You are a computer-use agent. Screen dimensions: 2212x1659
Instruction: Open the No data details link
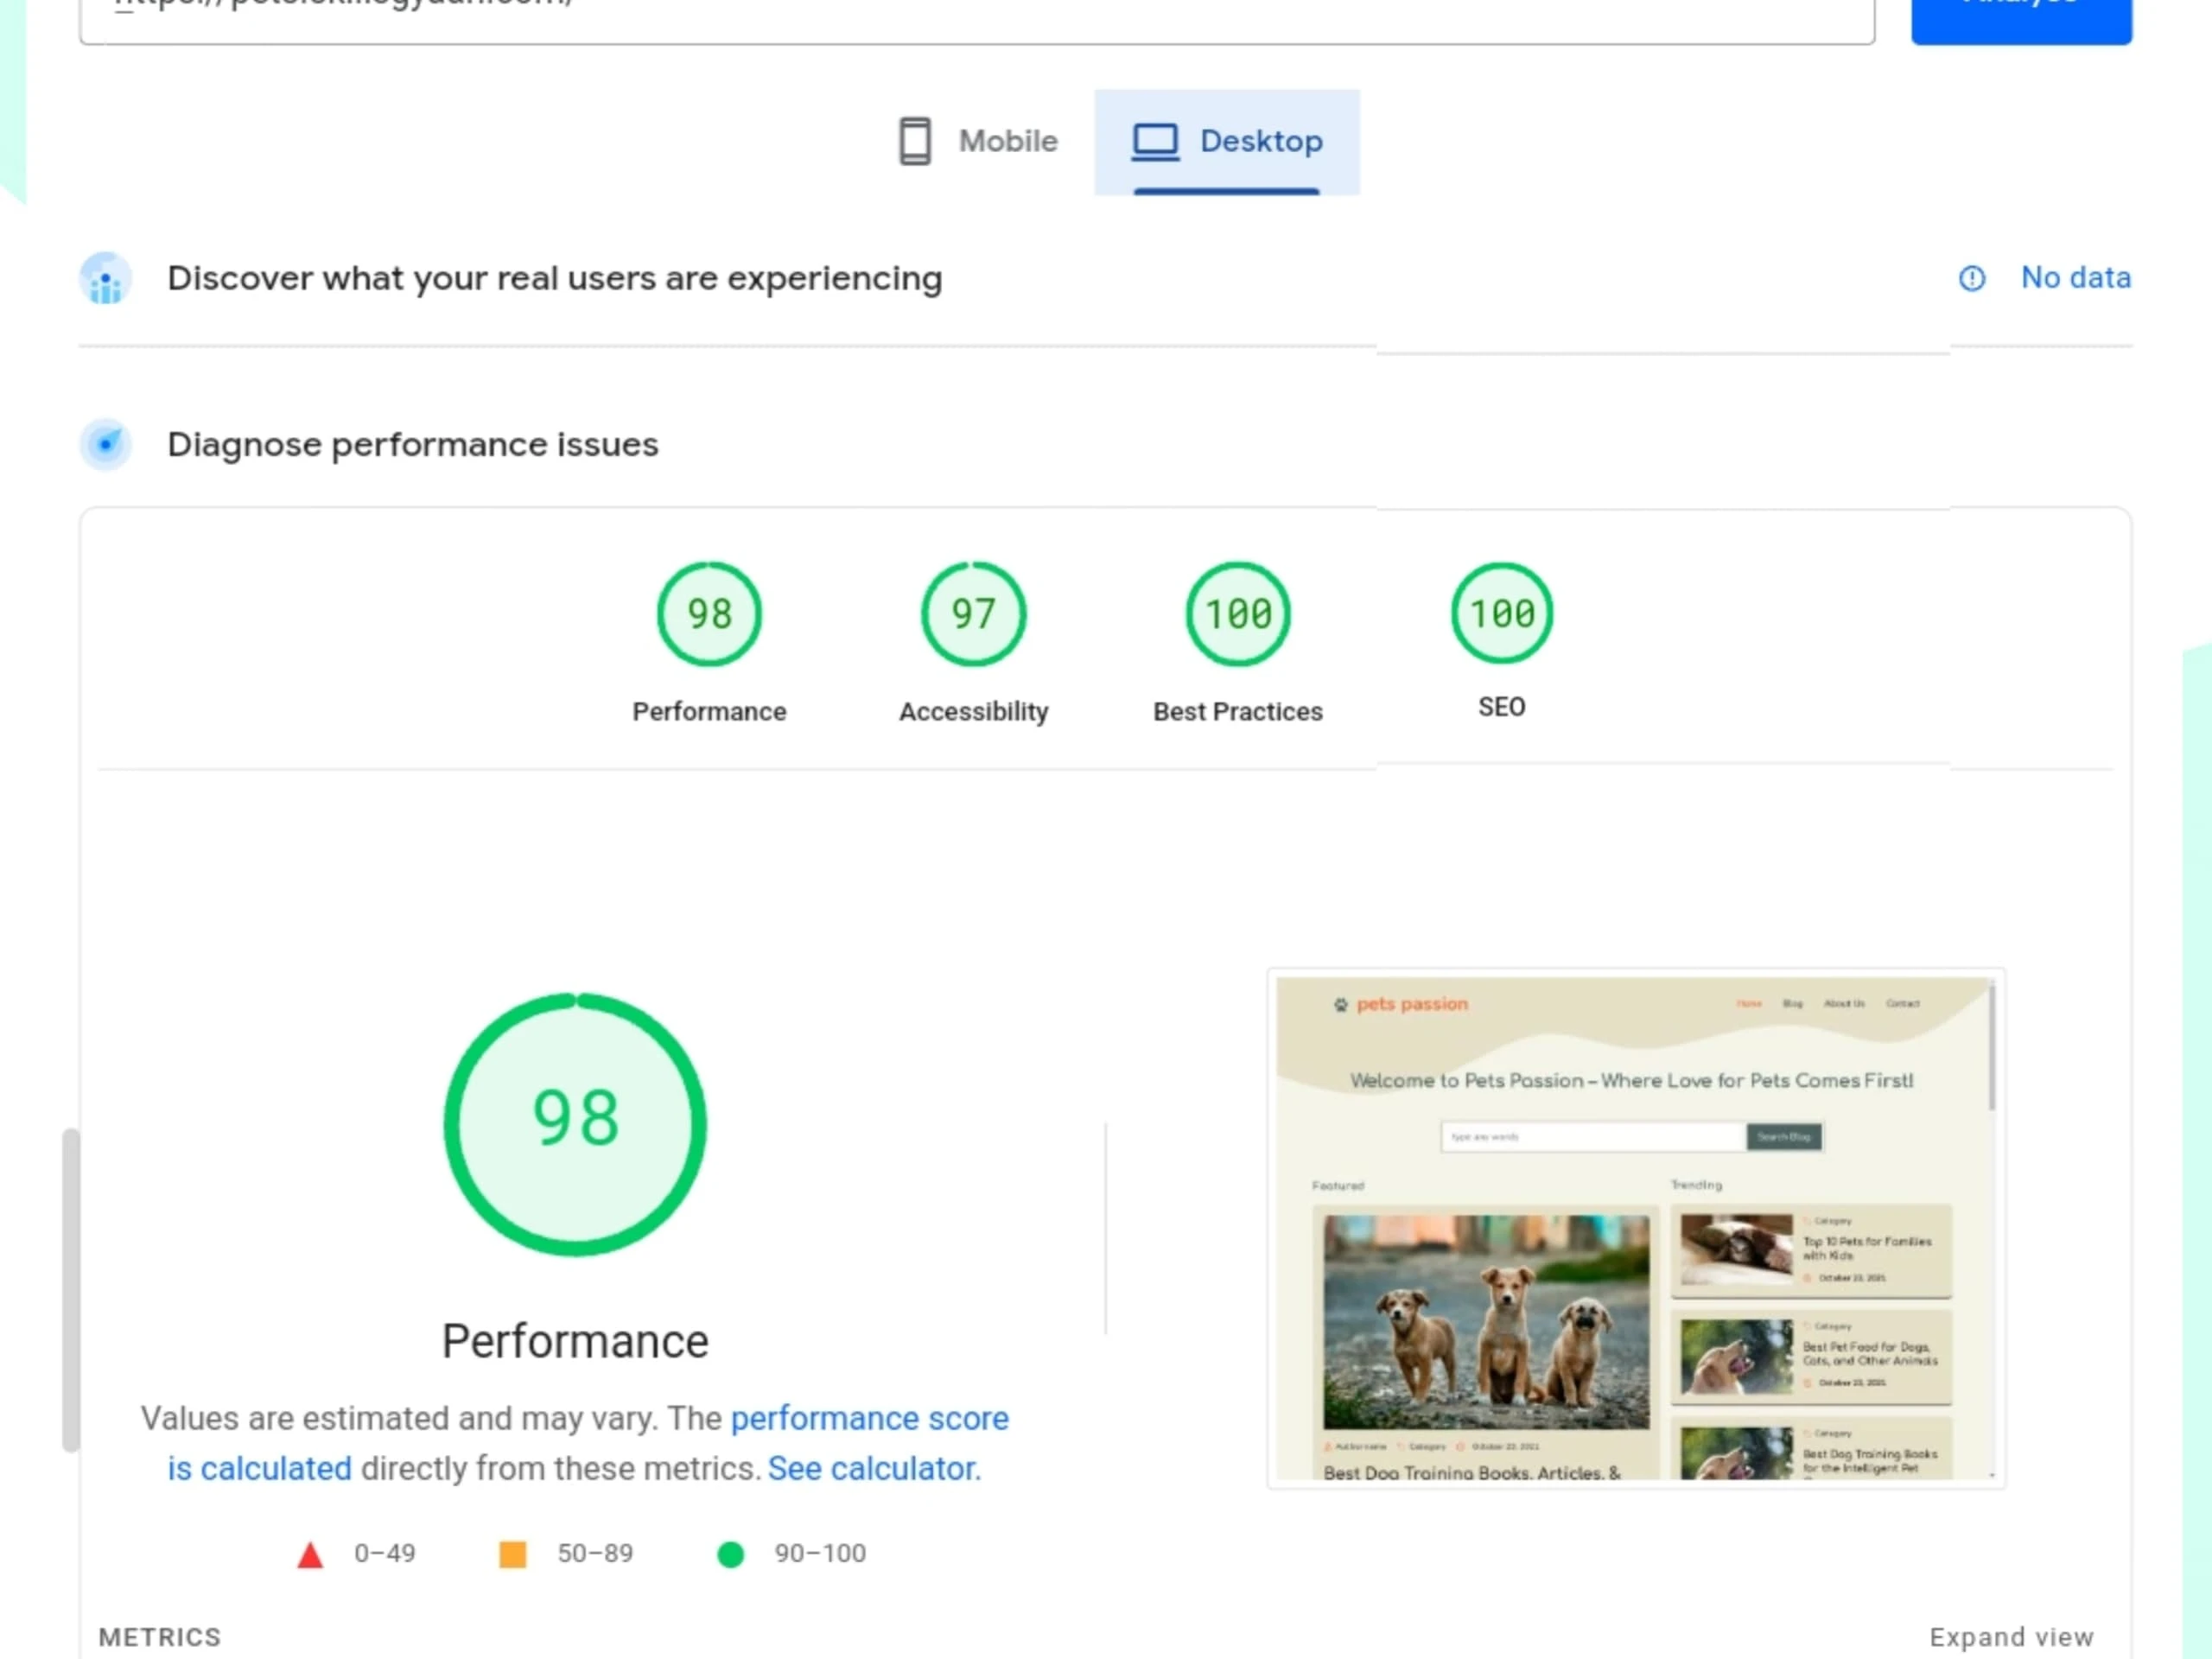[x=2074, y=278]
